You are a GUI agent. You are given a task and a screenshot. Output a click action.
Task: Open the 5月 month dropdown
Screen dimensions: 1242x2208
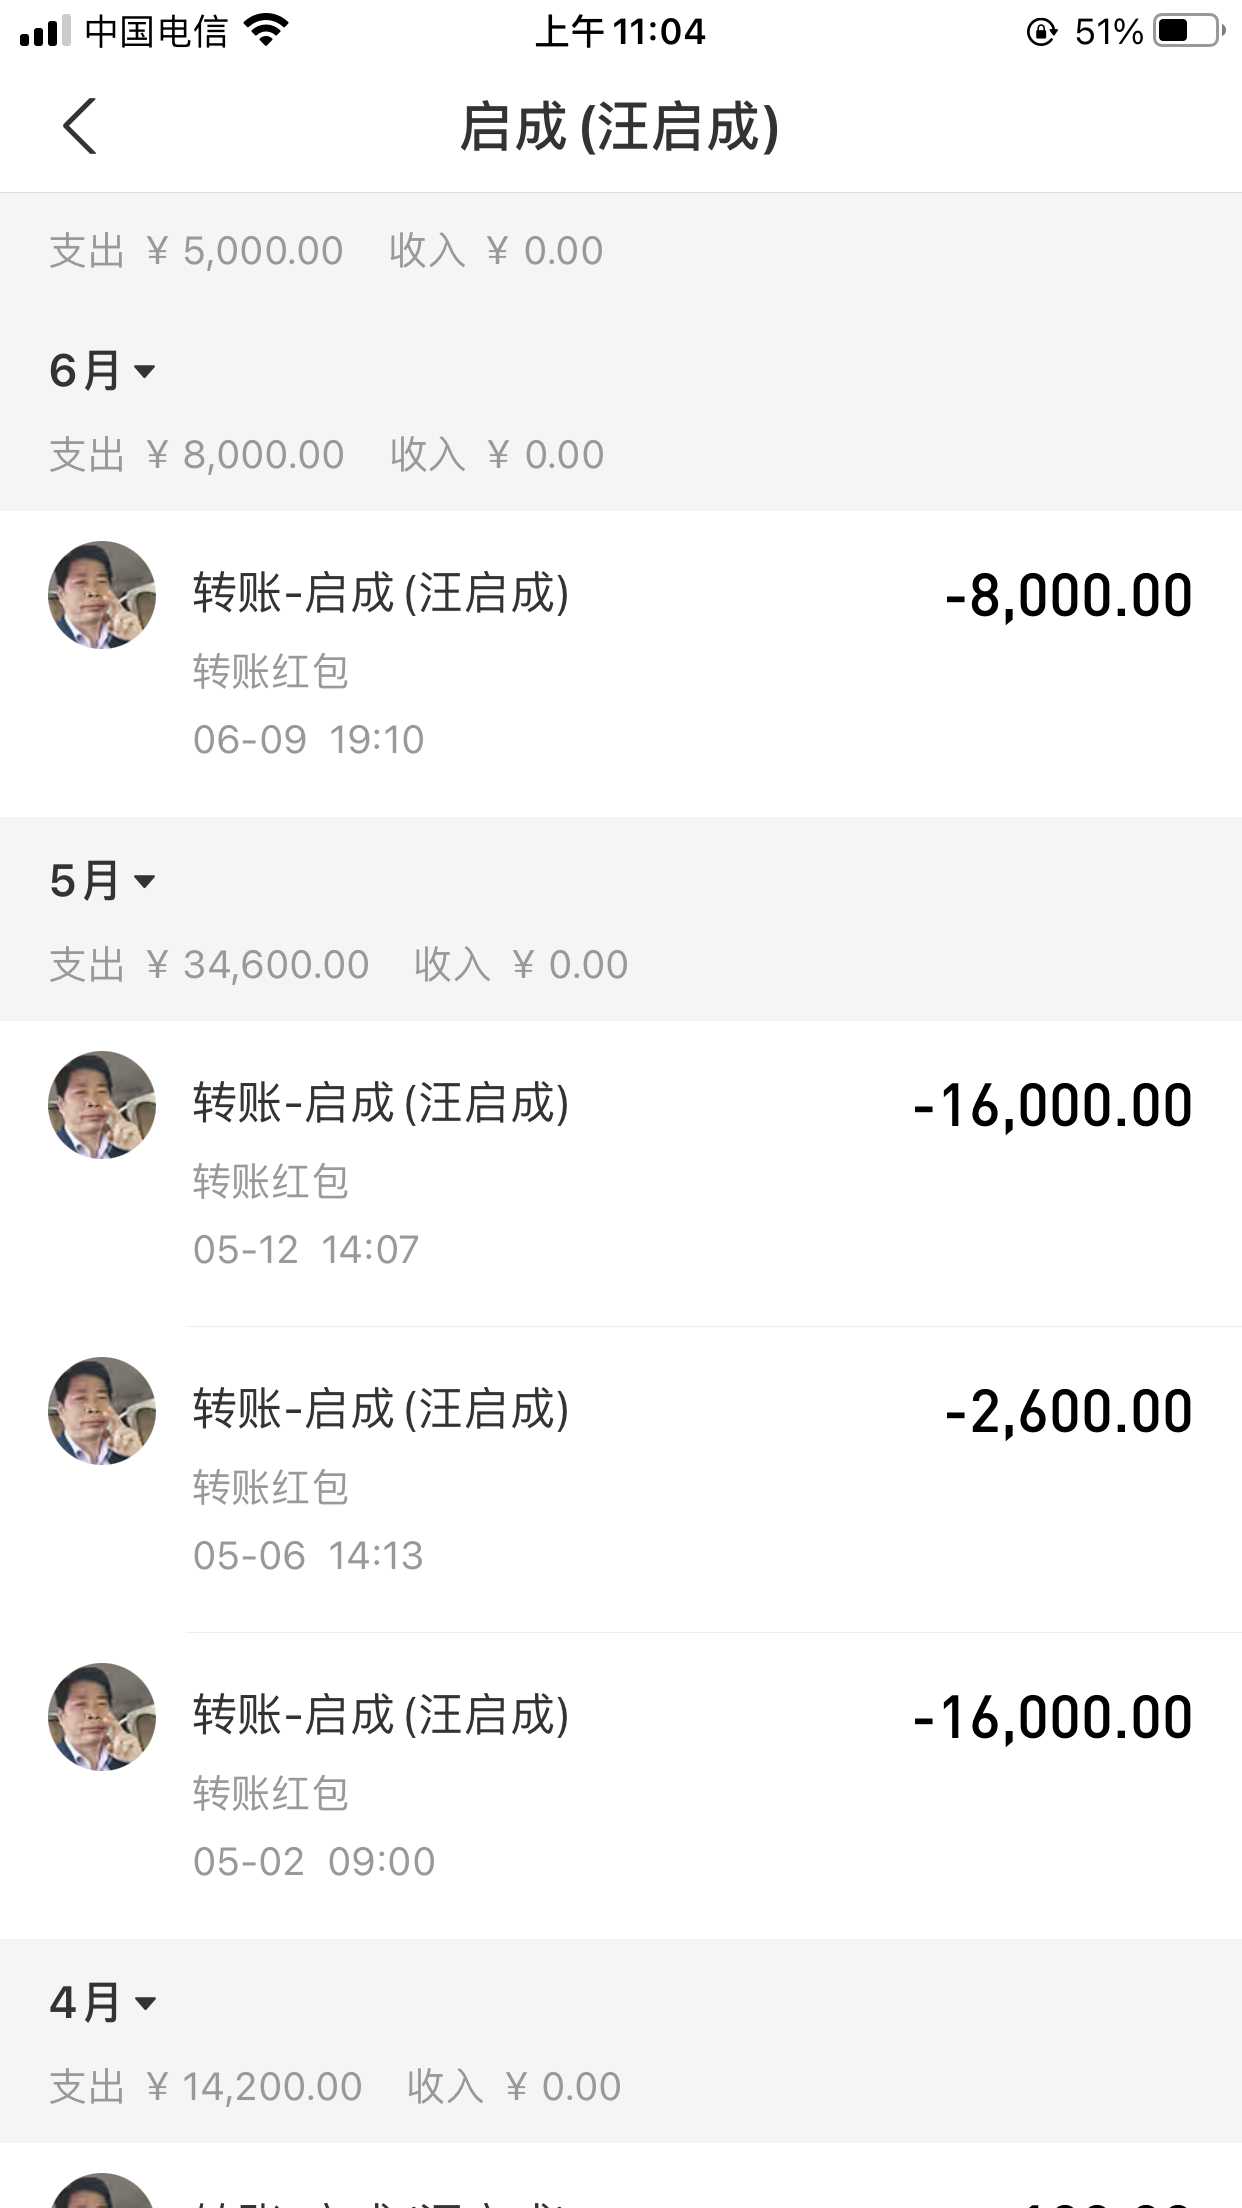[102, 881]
